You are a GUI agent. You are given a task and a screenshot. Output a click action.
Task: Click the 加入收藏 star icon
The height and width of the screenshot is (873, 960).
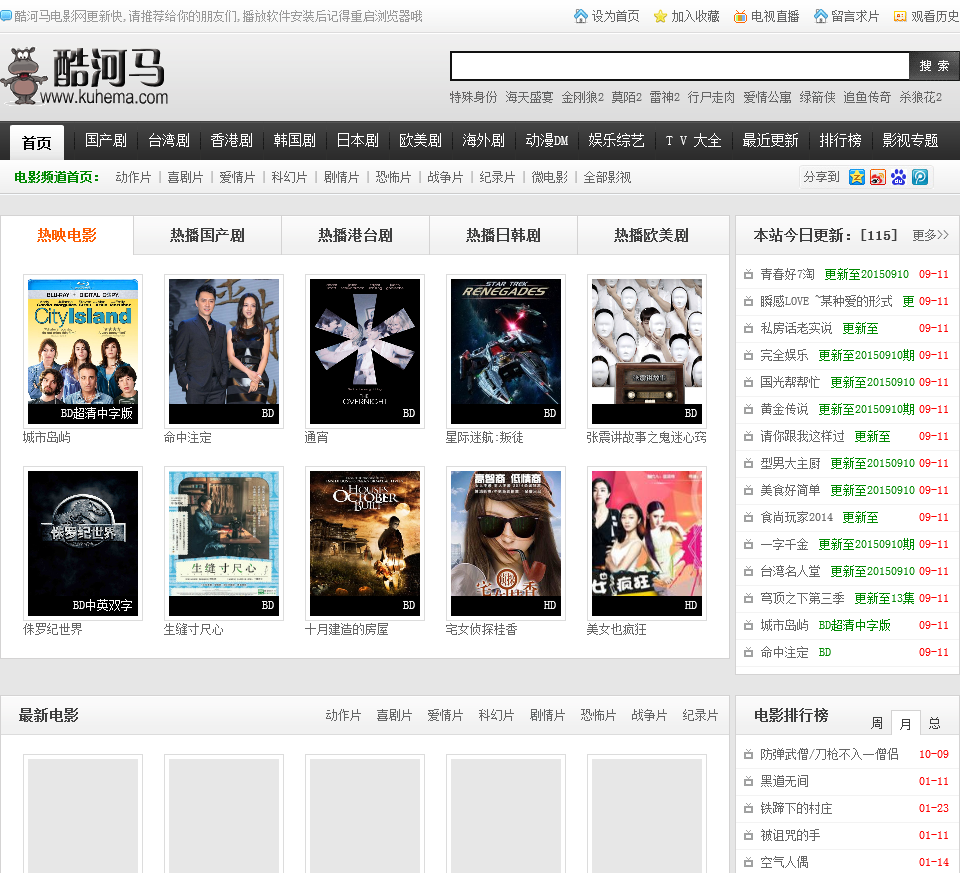click(660, 17)
